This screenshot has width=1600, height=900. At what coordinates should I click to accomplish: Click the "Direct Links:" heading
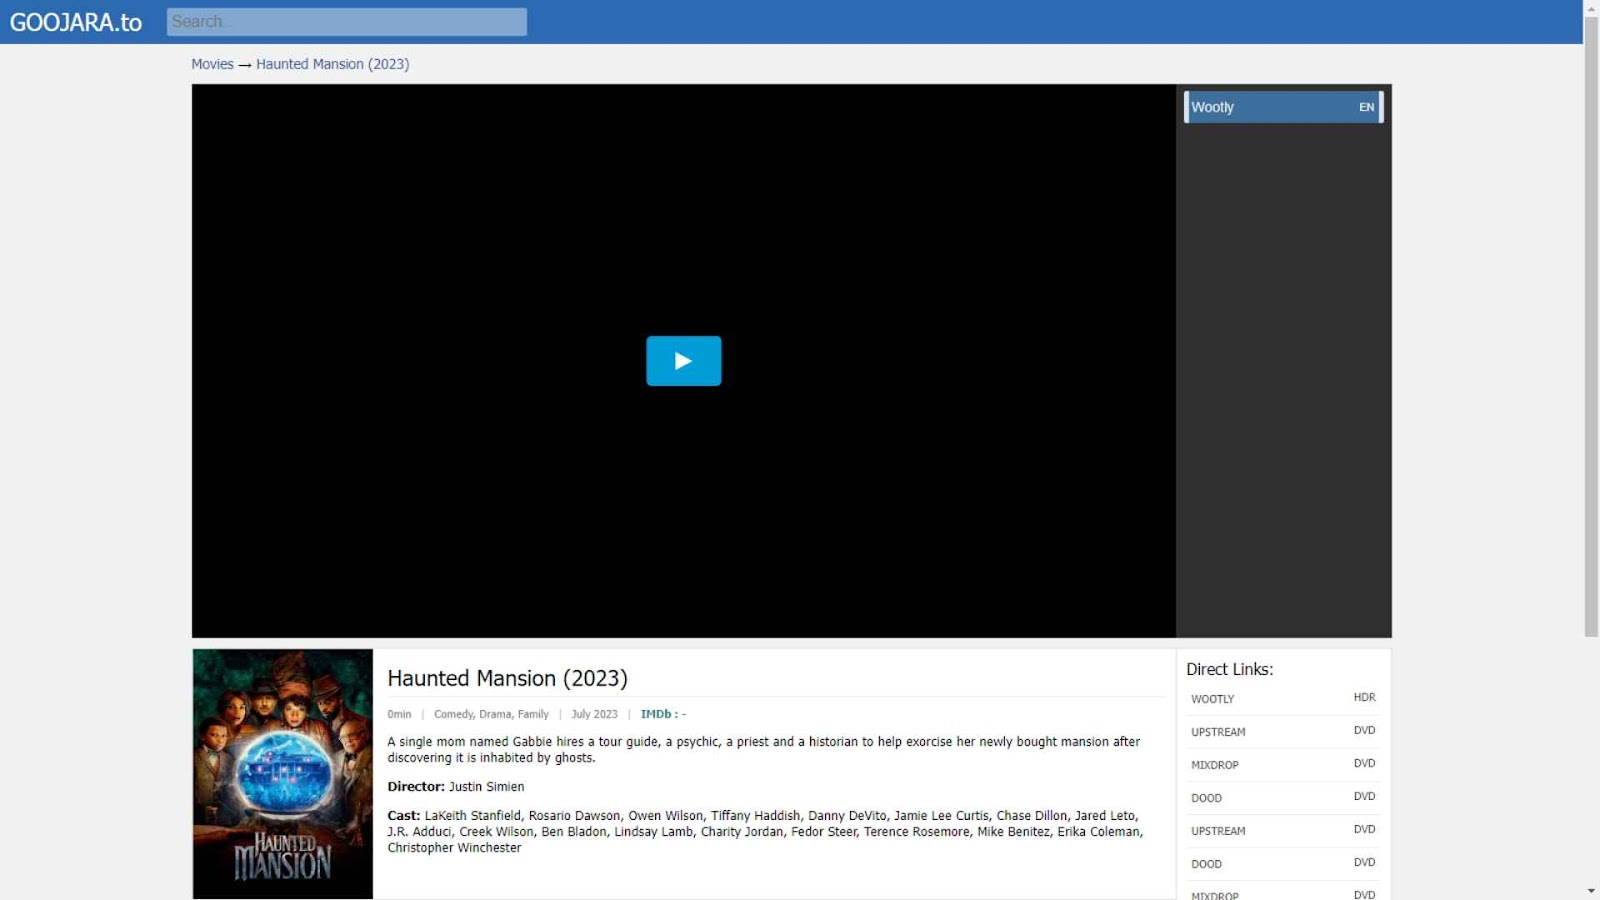tap(1230, 669)
